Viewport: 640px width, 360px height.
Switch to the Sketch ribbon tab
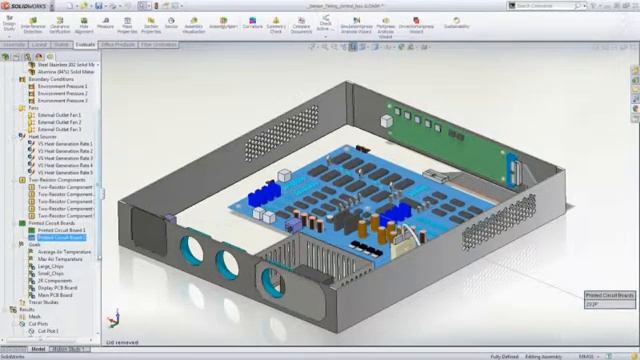62,45
